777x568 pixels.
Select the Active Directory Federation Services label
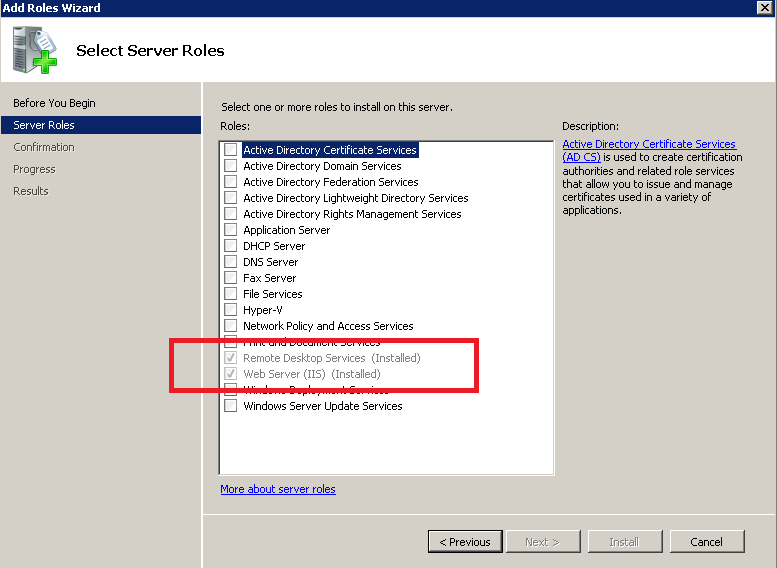click(331, 182)
